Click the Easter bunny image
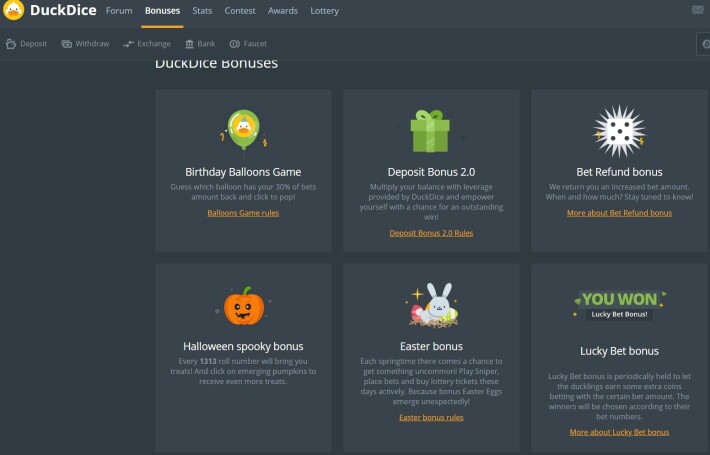This screenshot has width=710, height=455. (432, 306)
